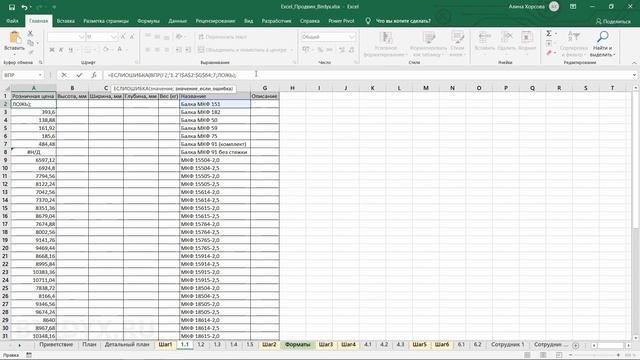Click the macro record icon in status bar

pyautogui.click(x=29, y=355)
